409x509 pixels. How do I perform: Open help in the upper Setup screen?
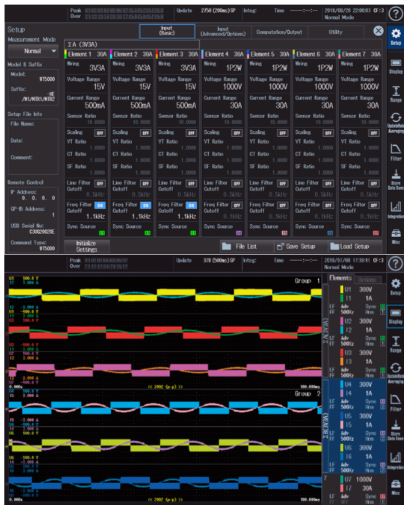point(395,14)
